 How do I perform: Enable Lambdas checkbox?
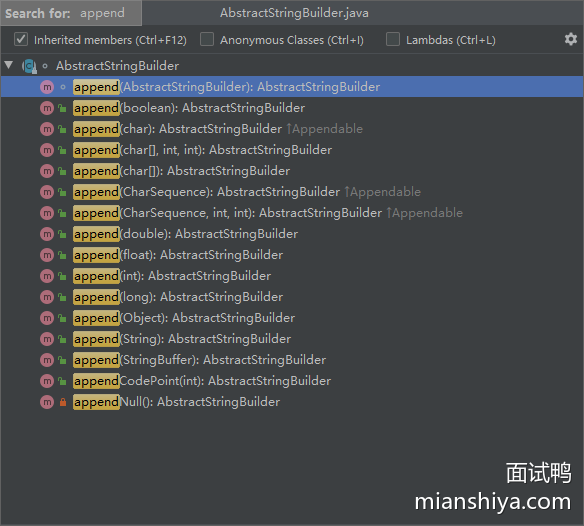point(393,39)
